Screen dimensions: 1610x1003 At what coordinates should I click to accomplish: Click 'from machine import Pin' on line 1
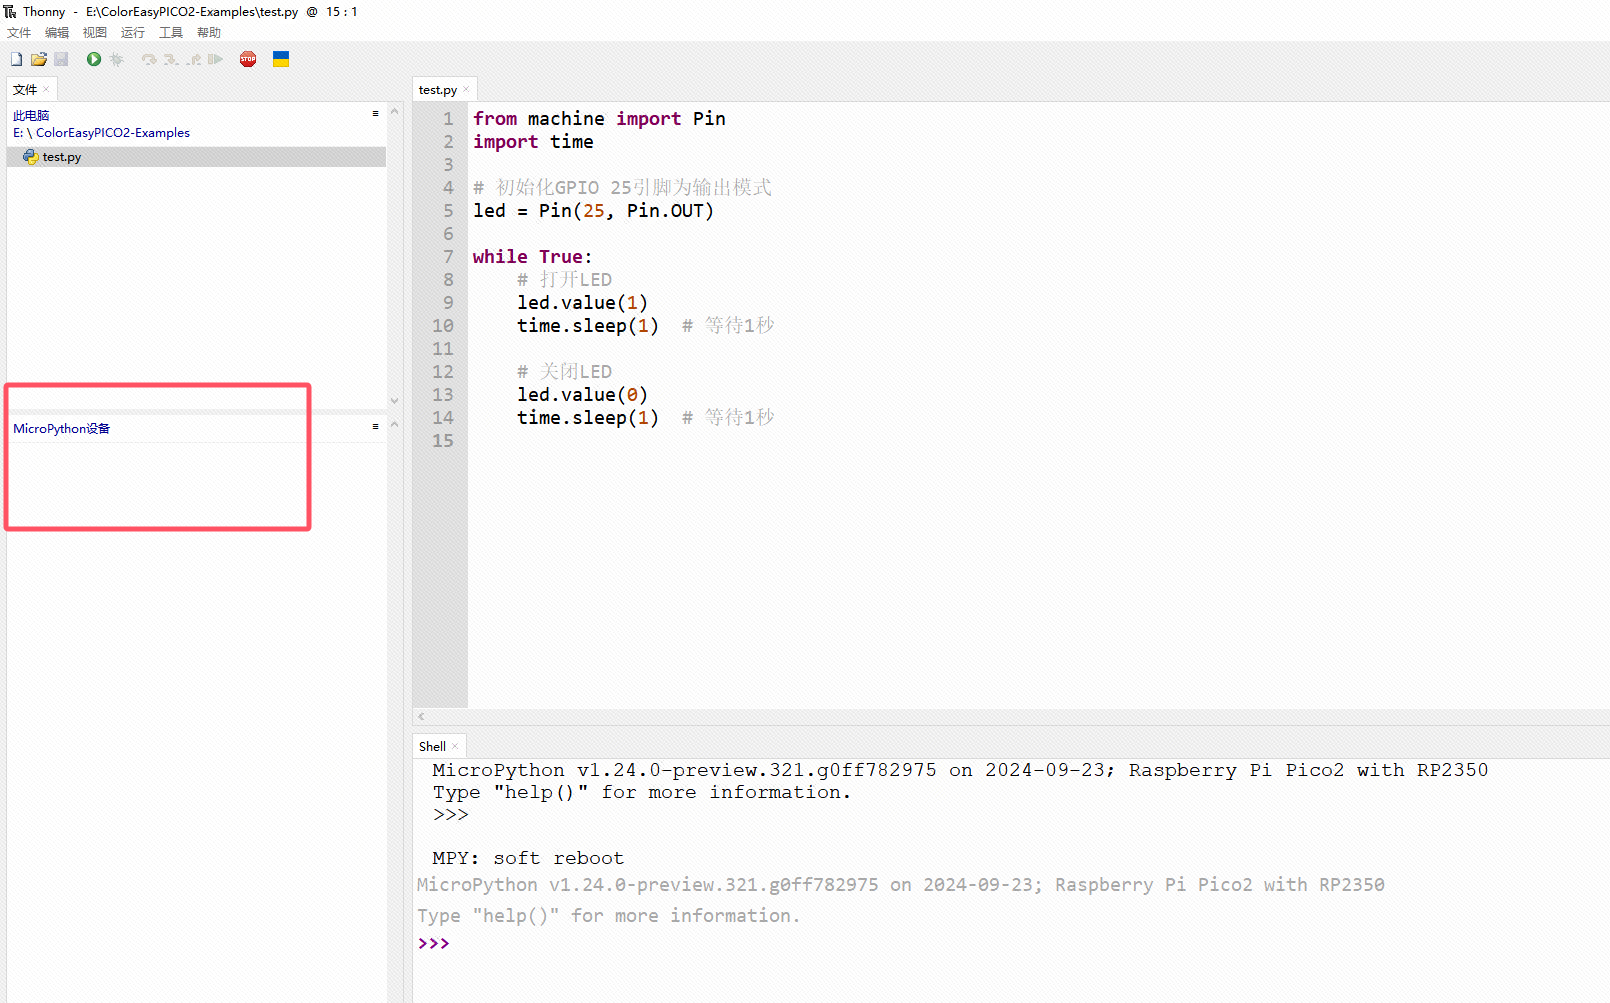tap(599, 119)
